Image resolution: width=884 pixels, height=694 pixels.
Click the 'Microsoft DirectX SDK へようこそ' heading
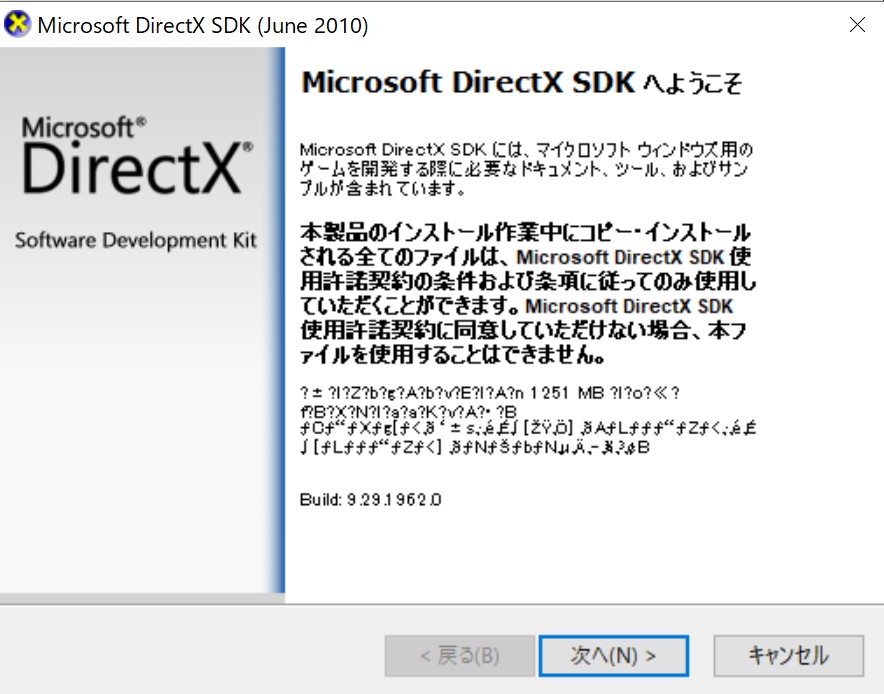521,83
